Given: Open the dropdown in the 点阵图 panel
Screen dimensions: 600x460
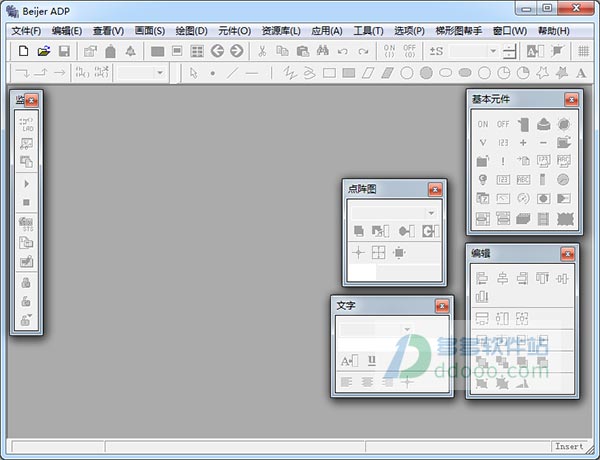Looking at the screenshot, I should [431, 213].
